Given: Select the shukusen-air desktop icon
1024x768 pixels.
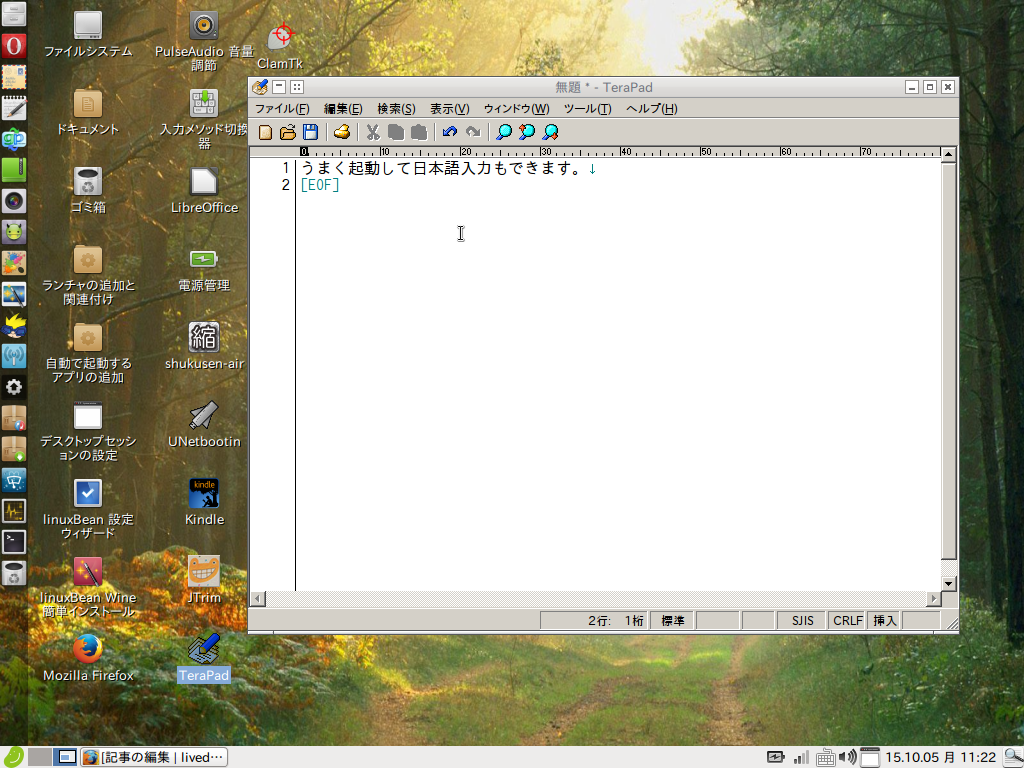Looking at the screenshot, I should (x=204, y=346).
